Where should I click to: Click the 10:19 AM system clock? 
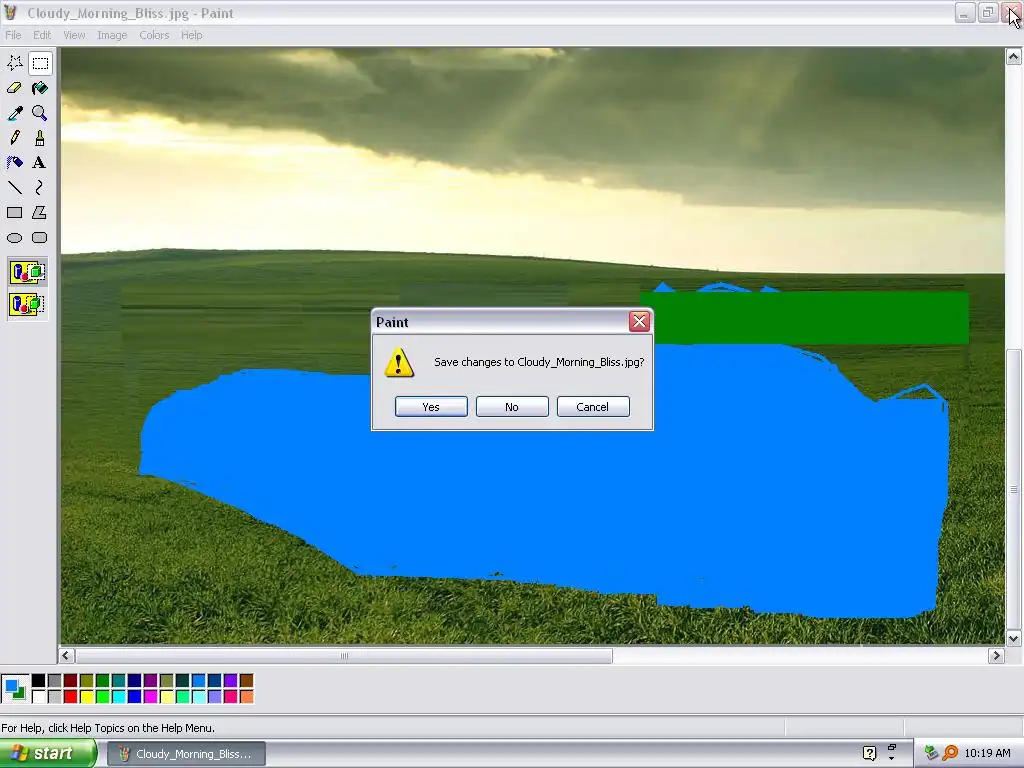987,754
